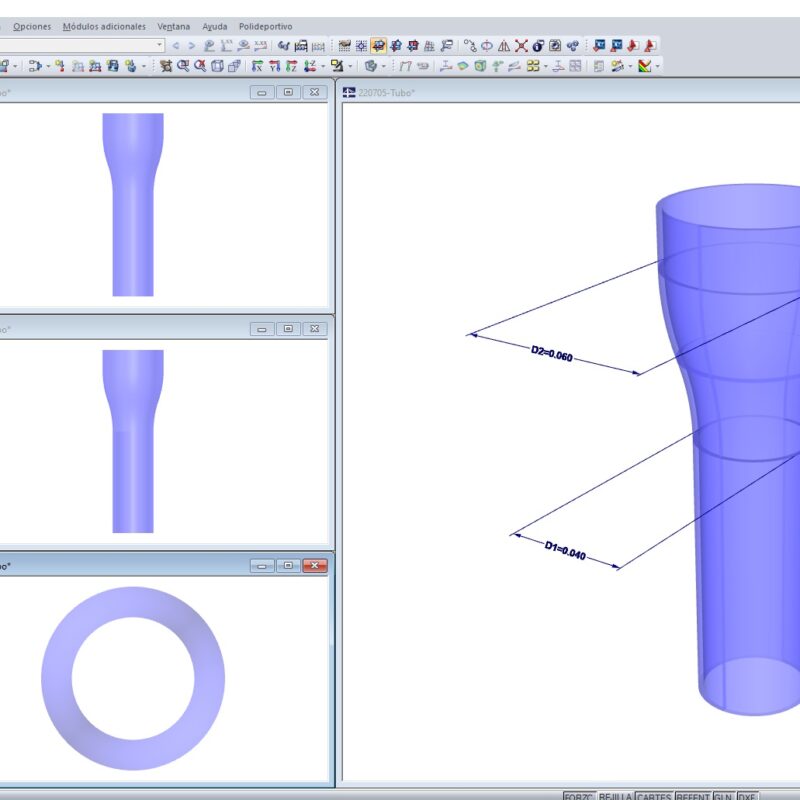This screenshot has width=800, height=800.
Task: Open the Ayuda menu
Action: pos(214,27)
